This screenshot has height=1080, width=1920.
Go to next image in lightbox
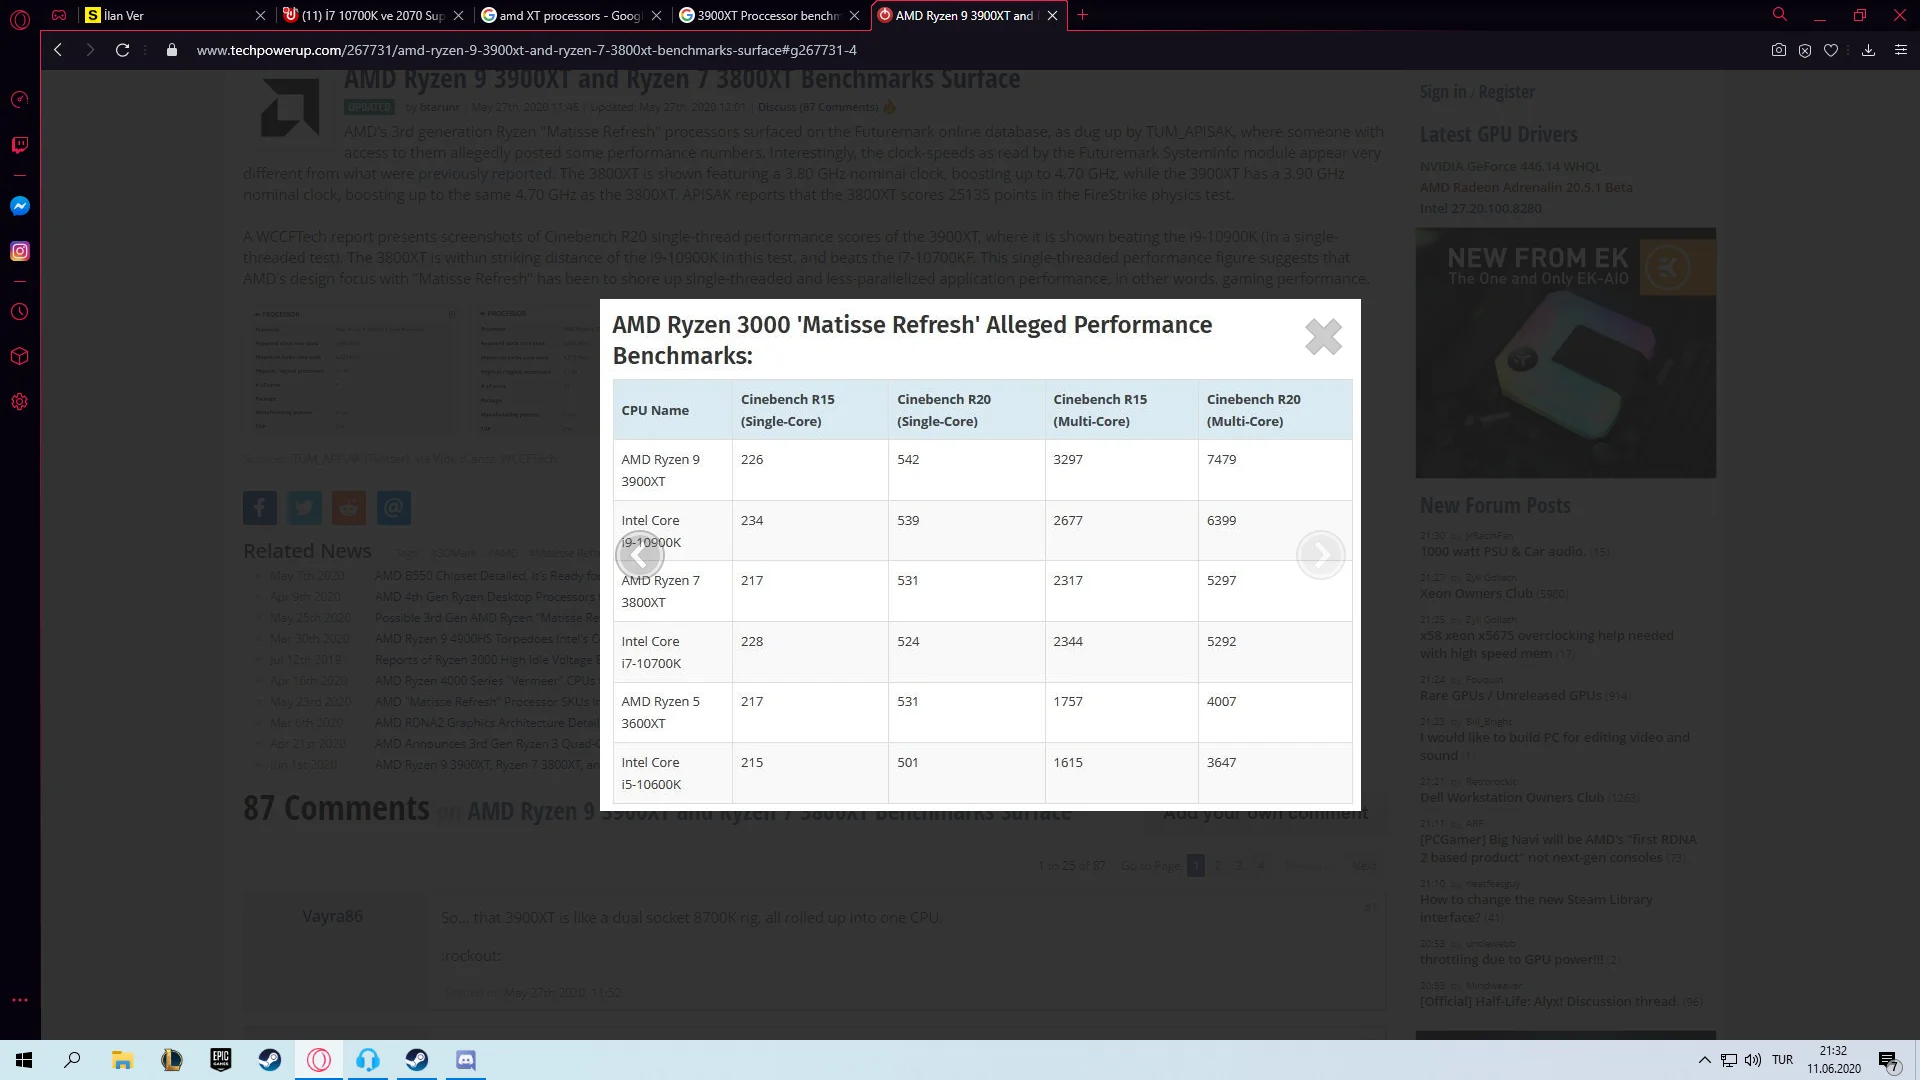click(x=1320, y=555)
